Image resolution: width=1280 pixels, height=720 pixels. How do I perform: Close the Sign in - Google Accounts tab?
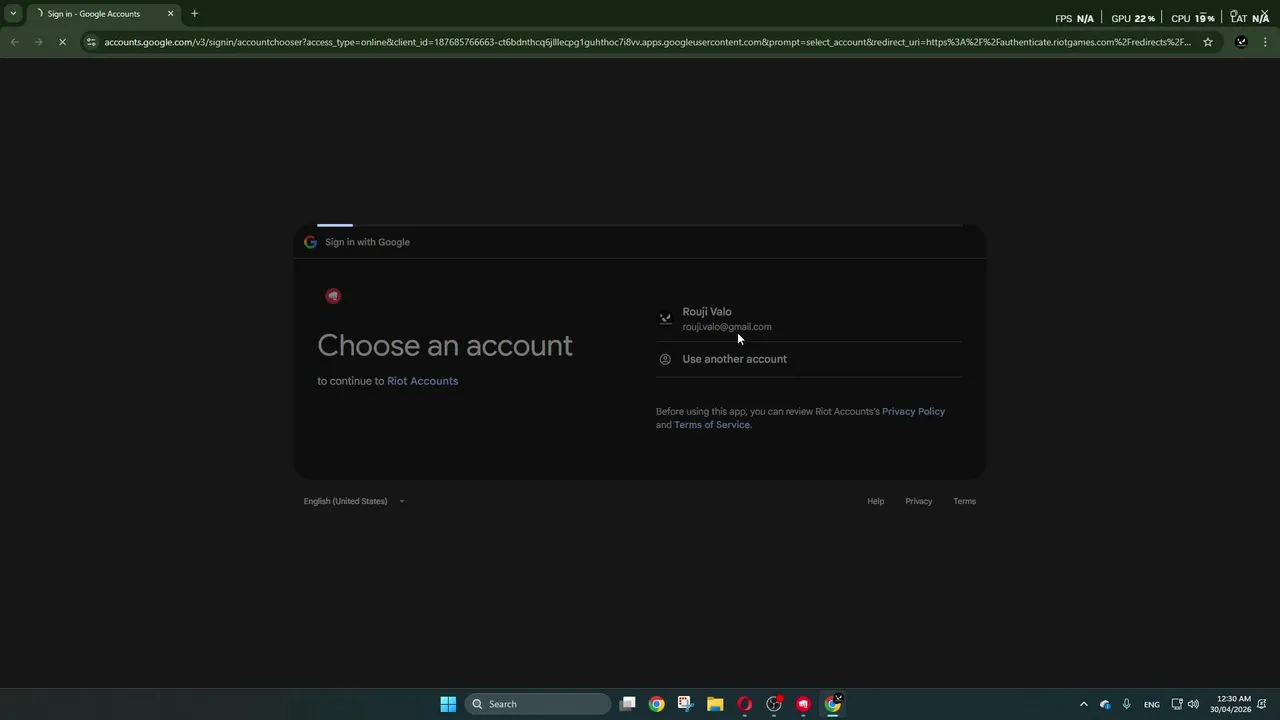point(170,14)
